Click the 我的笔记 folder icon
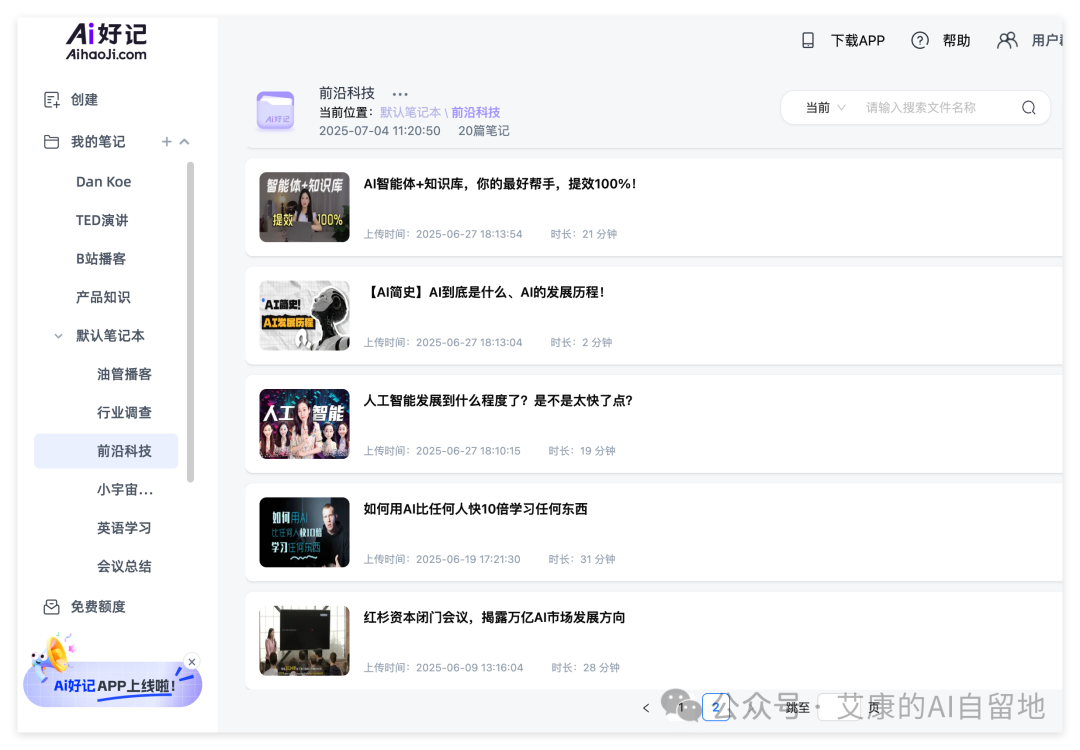This screenshot has width=1080, height=750. pos(51,141)
